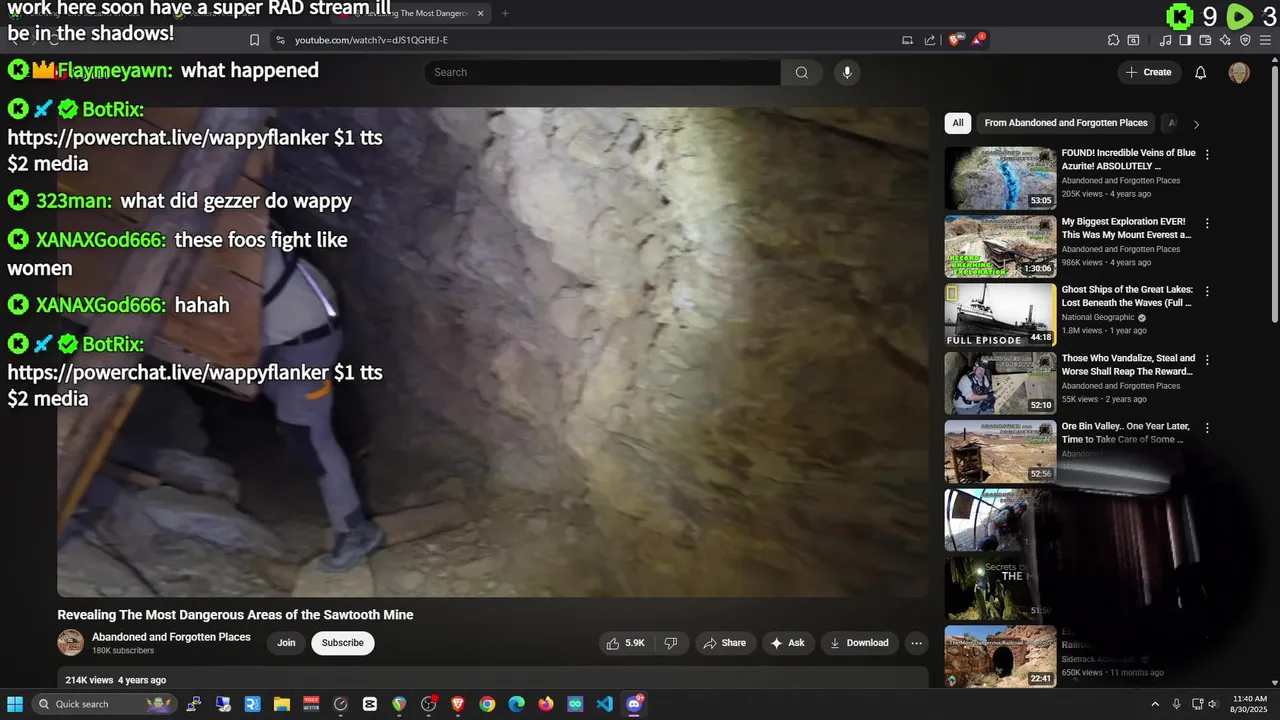The width and height of the screenshot is (1280, 720).
Task: Select 'From Abandoned and Forgotten Places' chip
Action: point(1066,123)
